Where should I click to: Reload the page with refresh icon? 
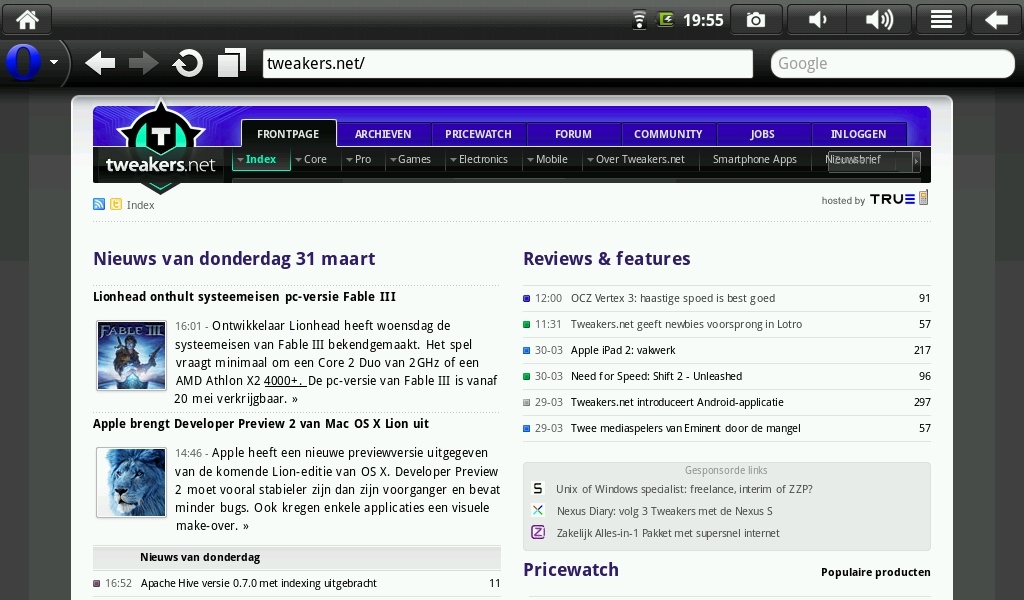pos(187,63)
